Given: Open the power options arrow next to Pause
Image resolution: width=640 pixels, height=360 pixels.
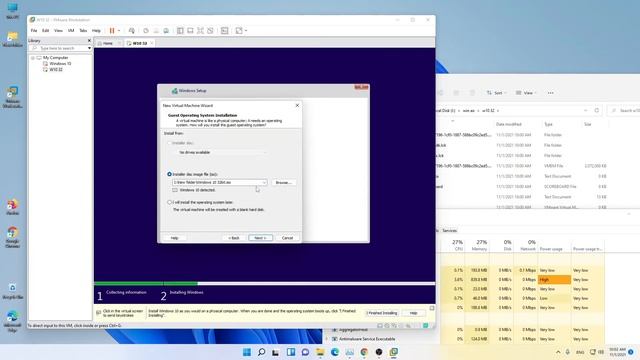Looking at the screenshot, I should pyautogui.click(x=119, y=31).
